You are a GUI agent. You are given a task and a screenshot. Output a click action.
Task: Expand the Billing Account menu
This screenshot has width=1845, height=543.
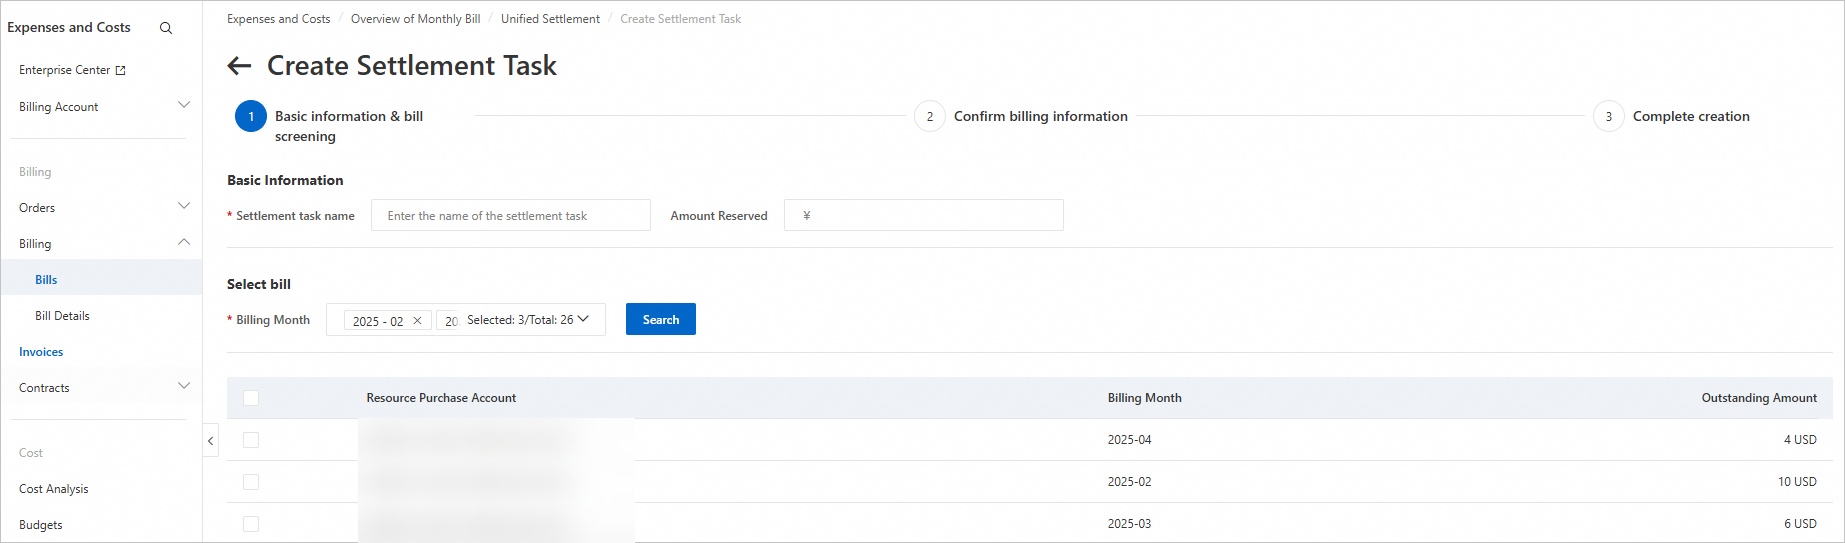click(183, 105)
